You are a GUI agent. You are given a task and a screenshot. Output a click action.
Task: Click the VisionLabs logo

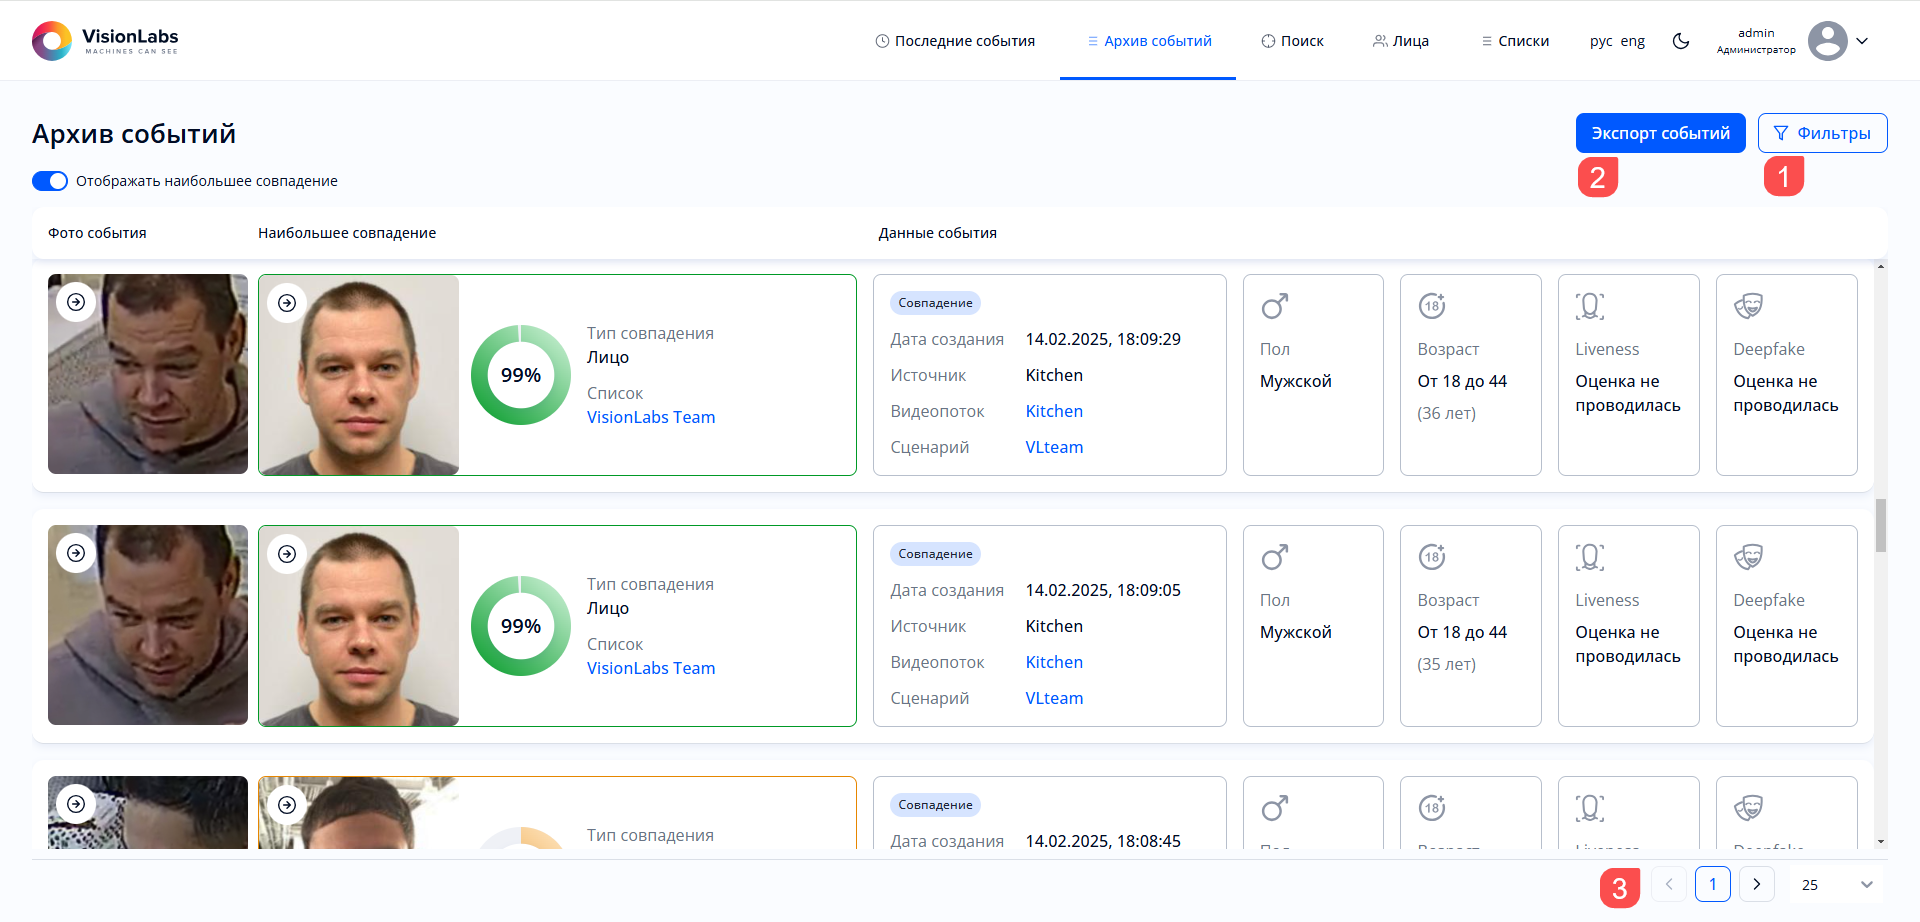(x=105, y=41)
